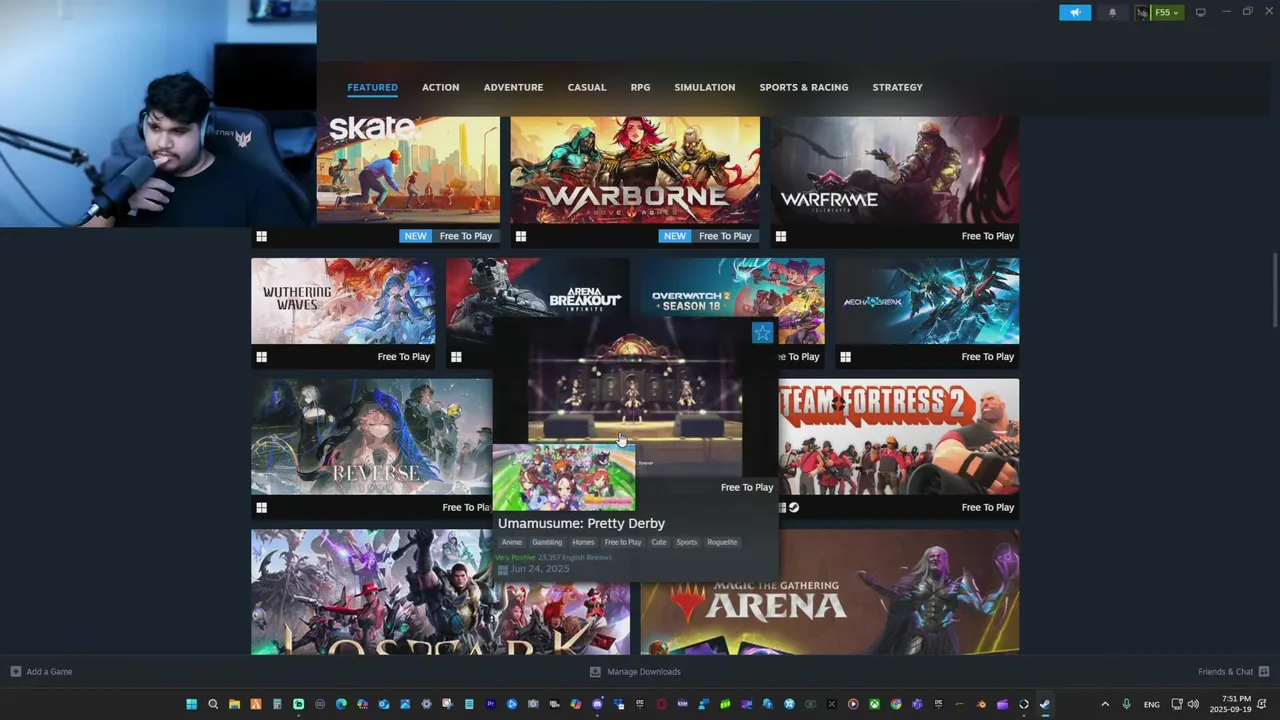The width and height of the screenshot is (1280, 720).
Task: Click NEW badge under Warborne
Action: 675,236
